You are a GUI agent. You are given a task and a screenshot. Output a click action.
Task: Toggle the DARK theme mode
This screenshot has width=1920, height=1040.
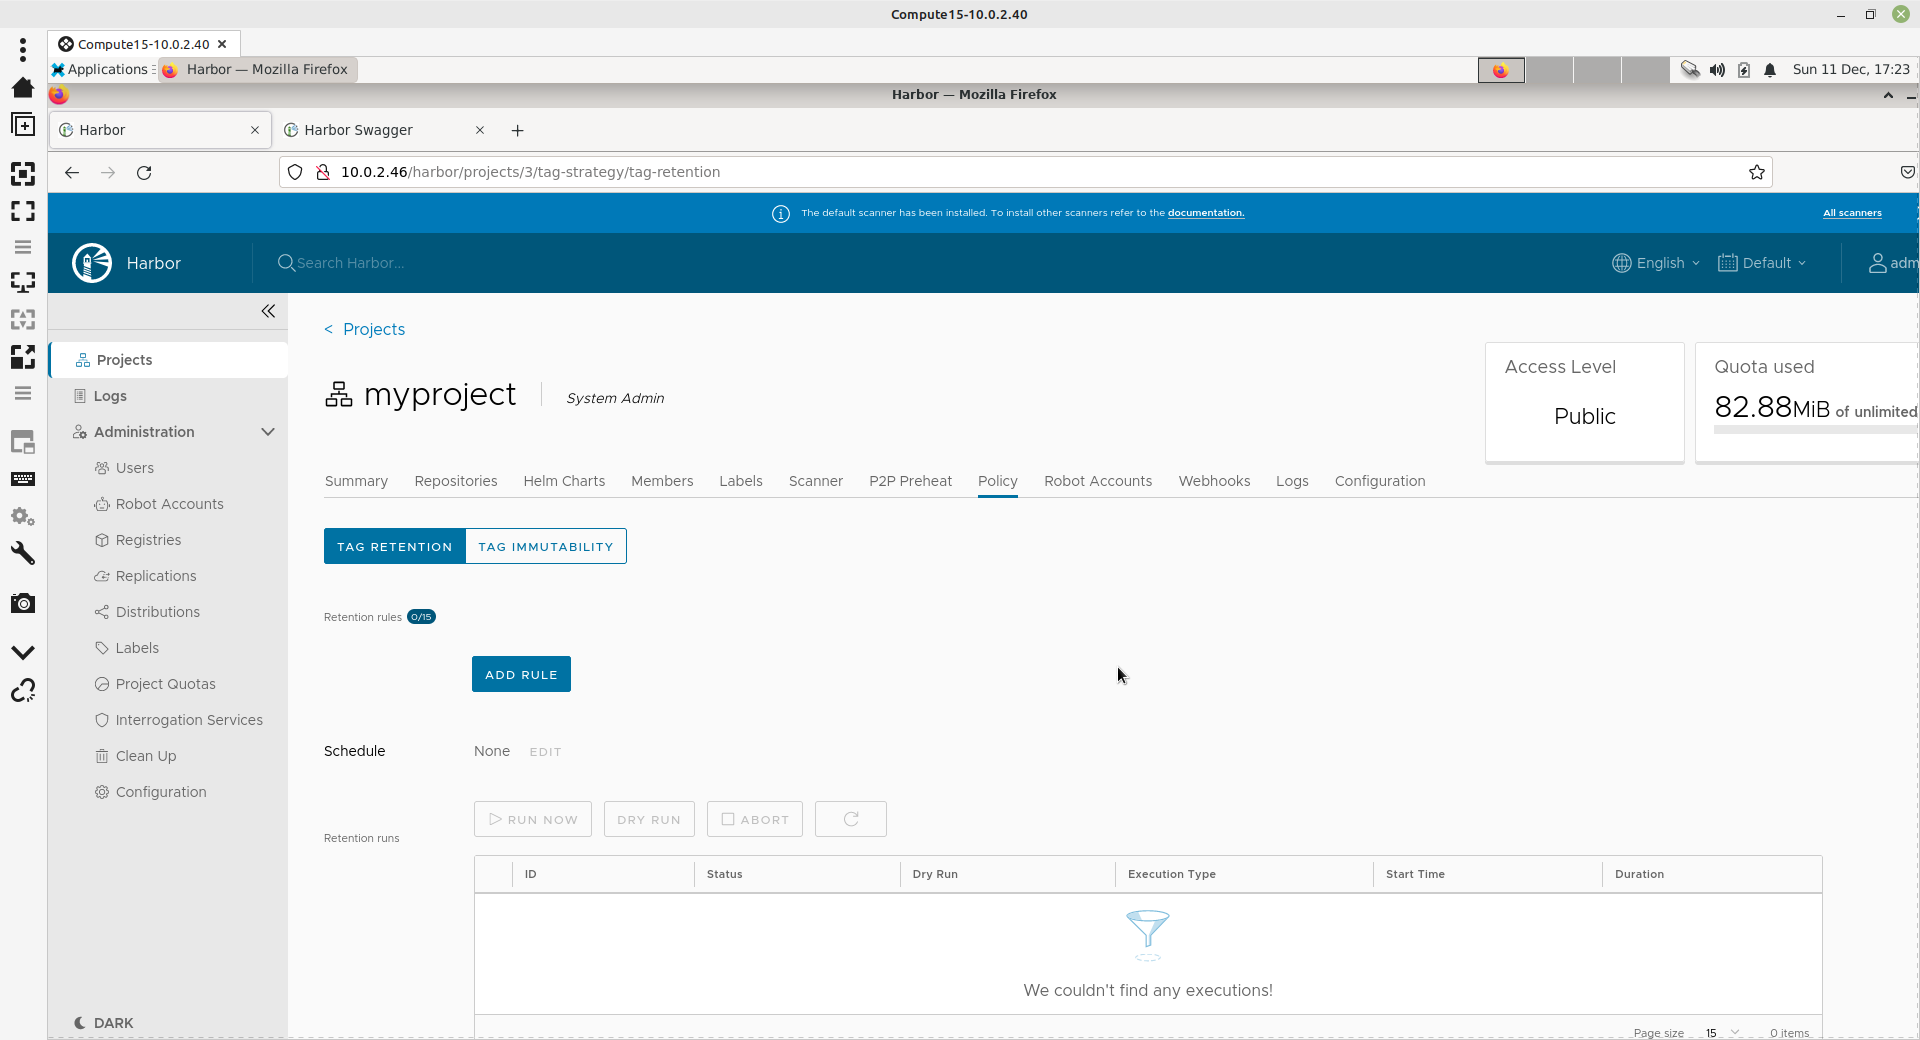point(104,1022)
